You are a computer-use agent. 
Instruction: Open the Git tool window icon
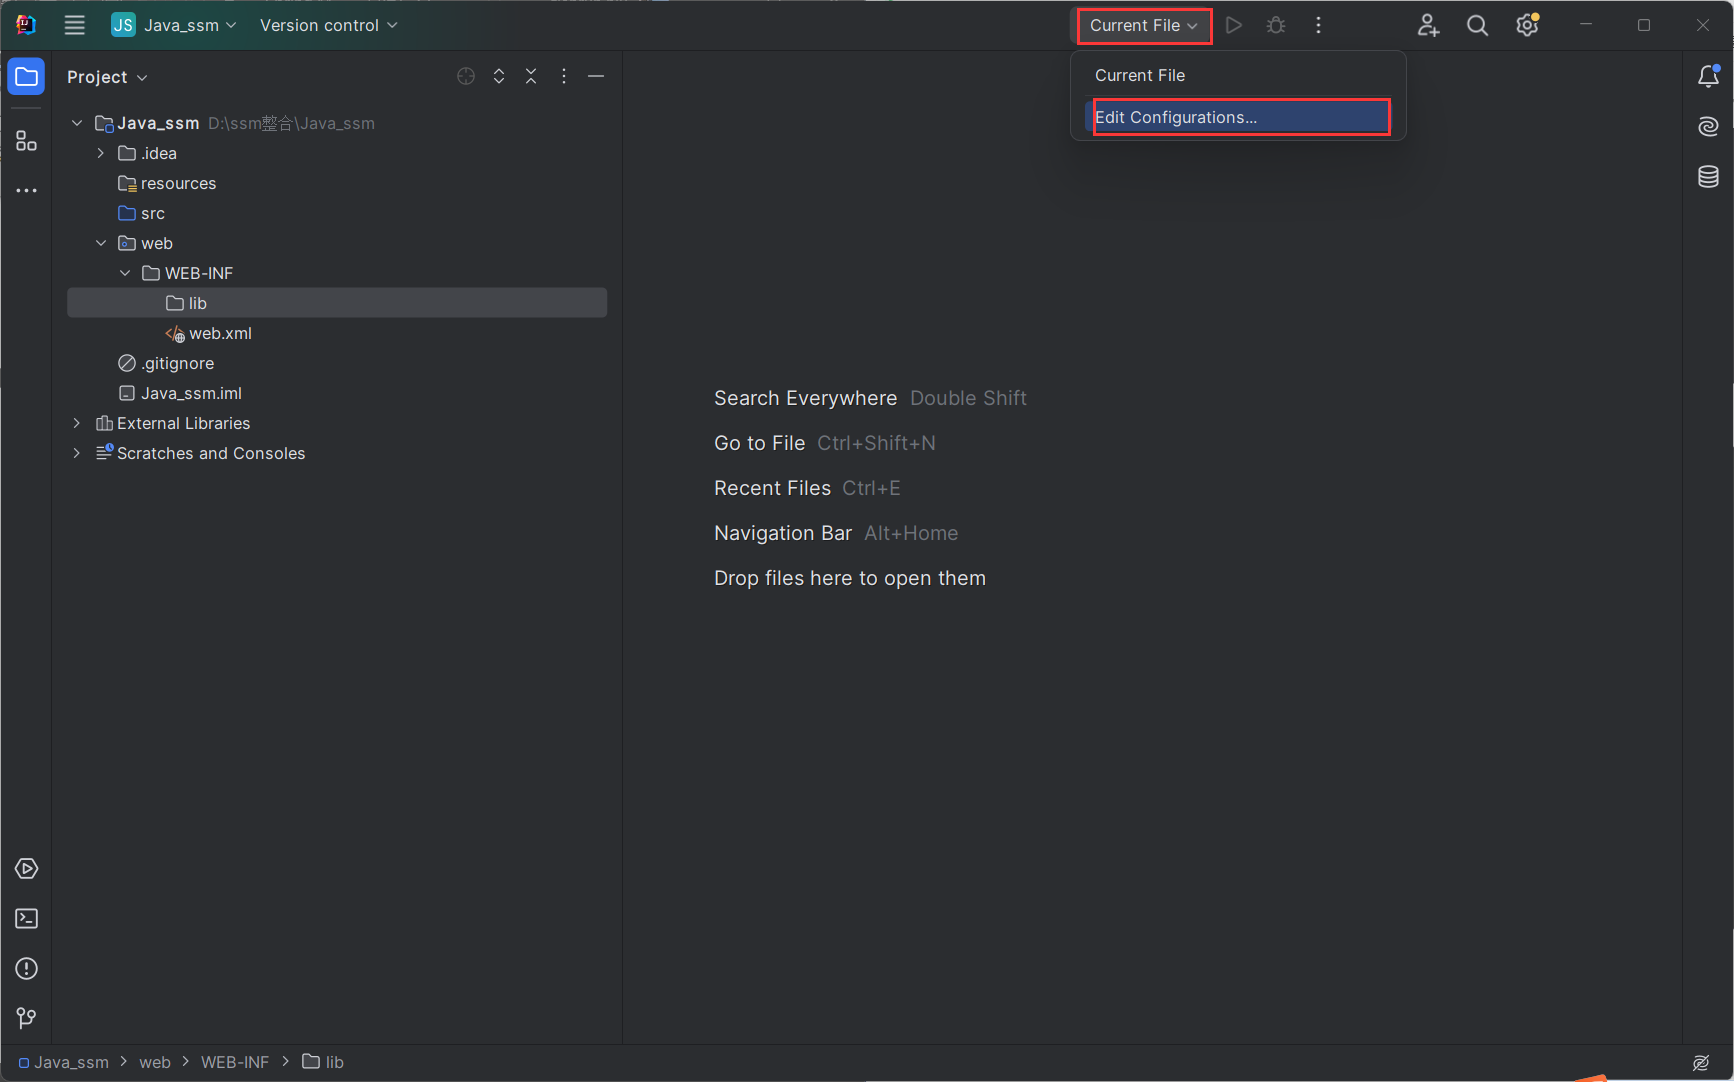point(26,1018)
